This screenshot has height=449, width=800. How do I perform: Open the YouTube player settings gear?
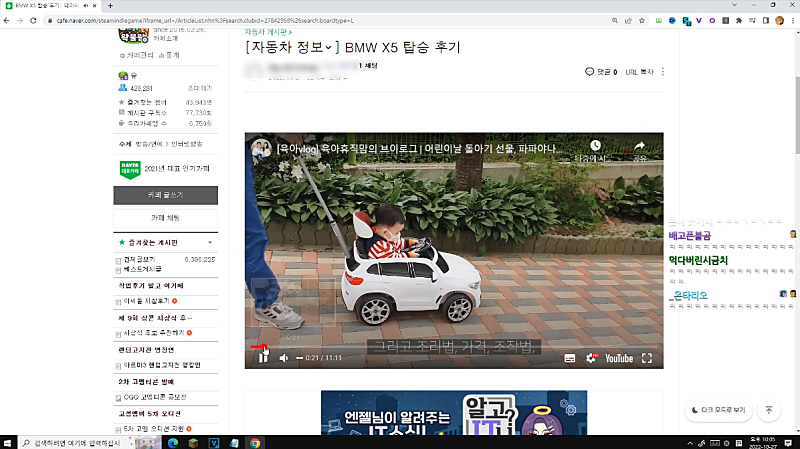pyautogui.click(x=593, y=358)
